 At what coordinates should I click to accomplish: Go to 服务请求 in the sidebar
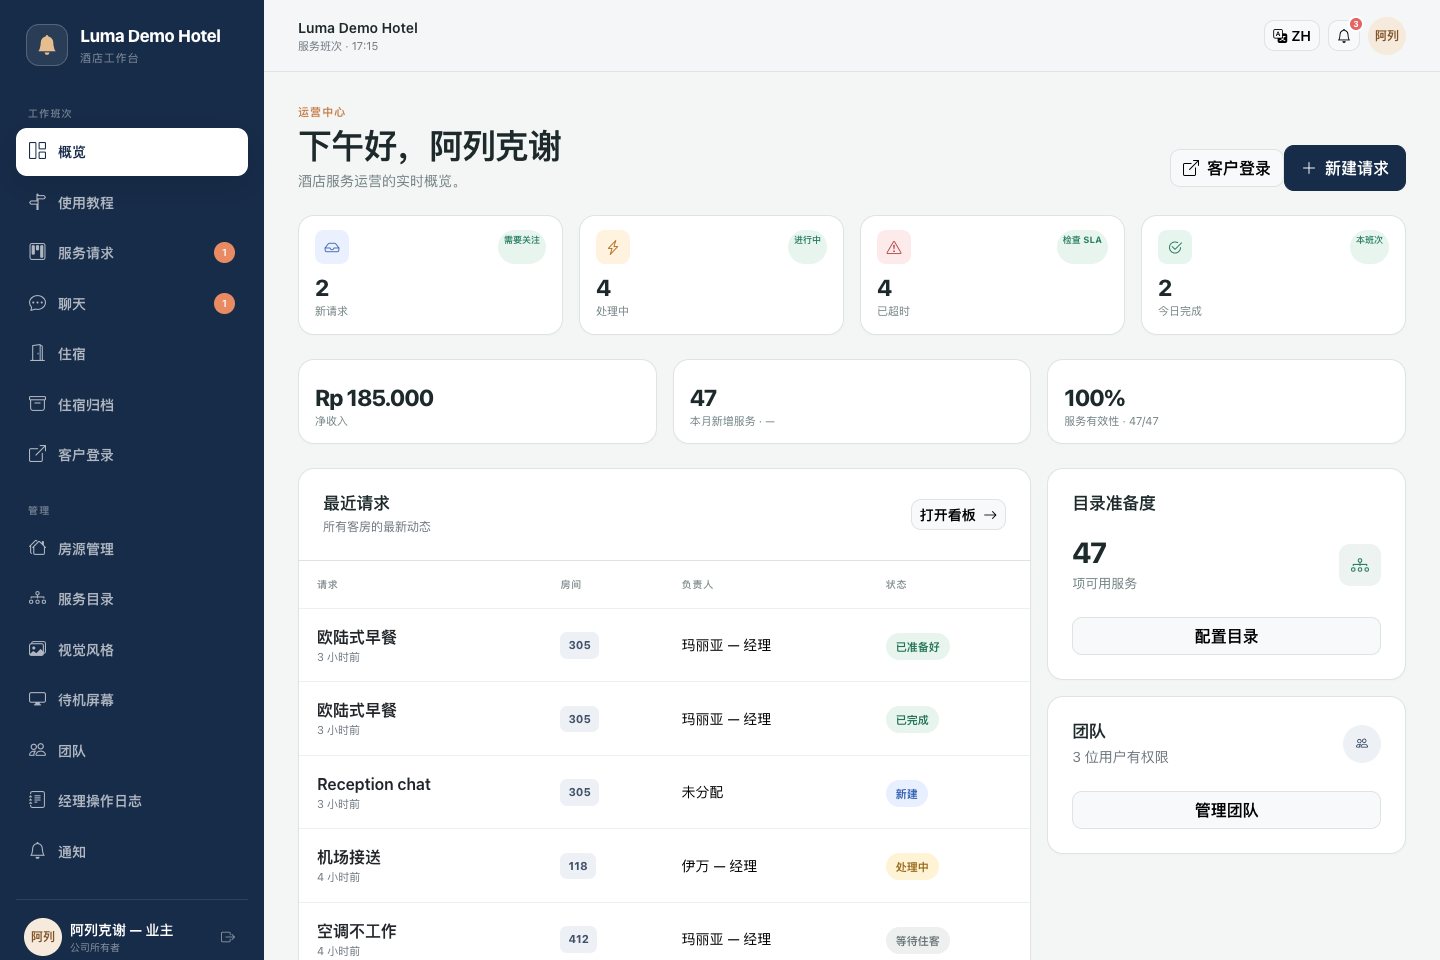132,253
